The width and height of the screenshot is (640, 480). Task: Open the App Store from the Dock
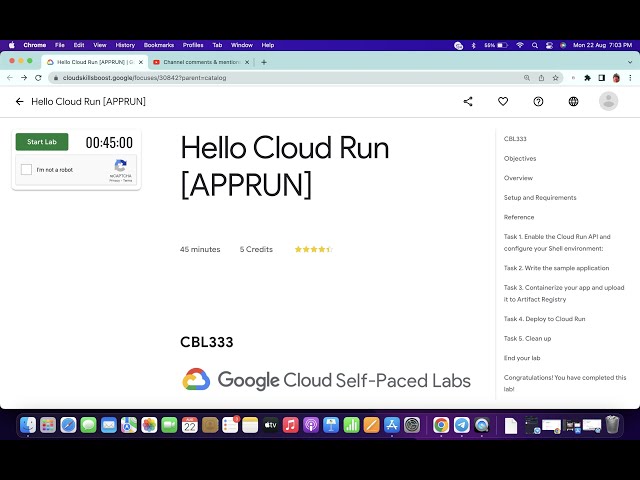pyautogui.click(x=392, y=425)
